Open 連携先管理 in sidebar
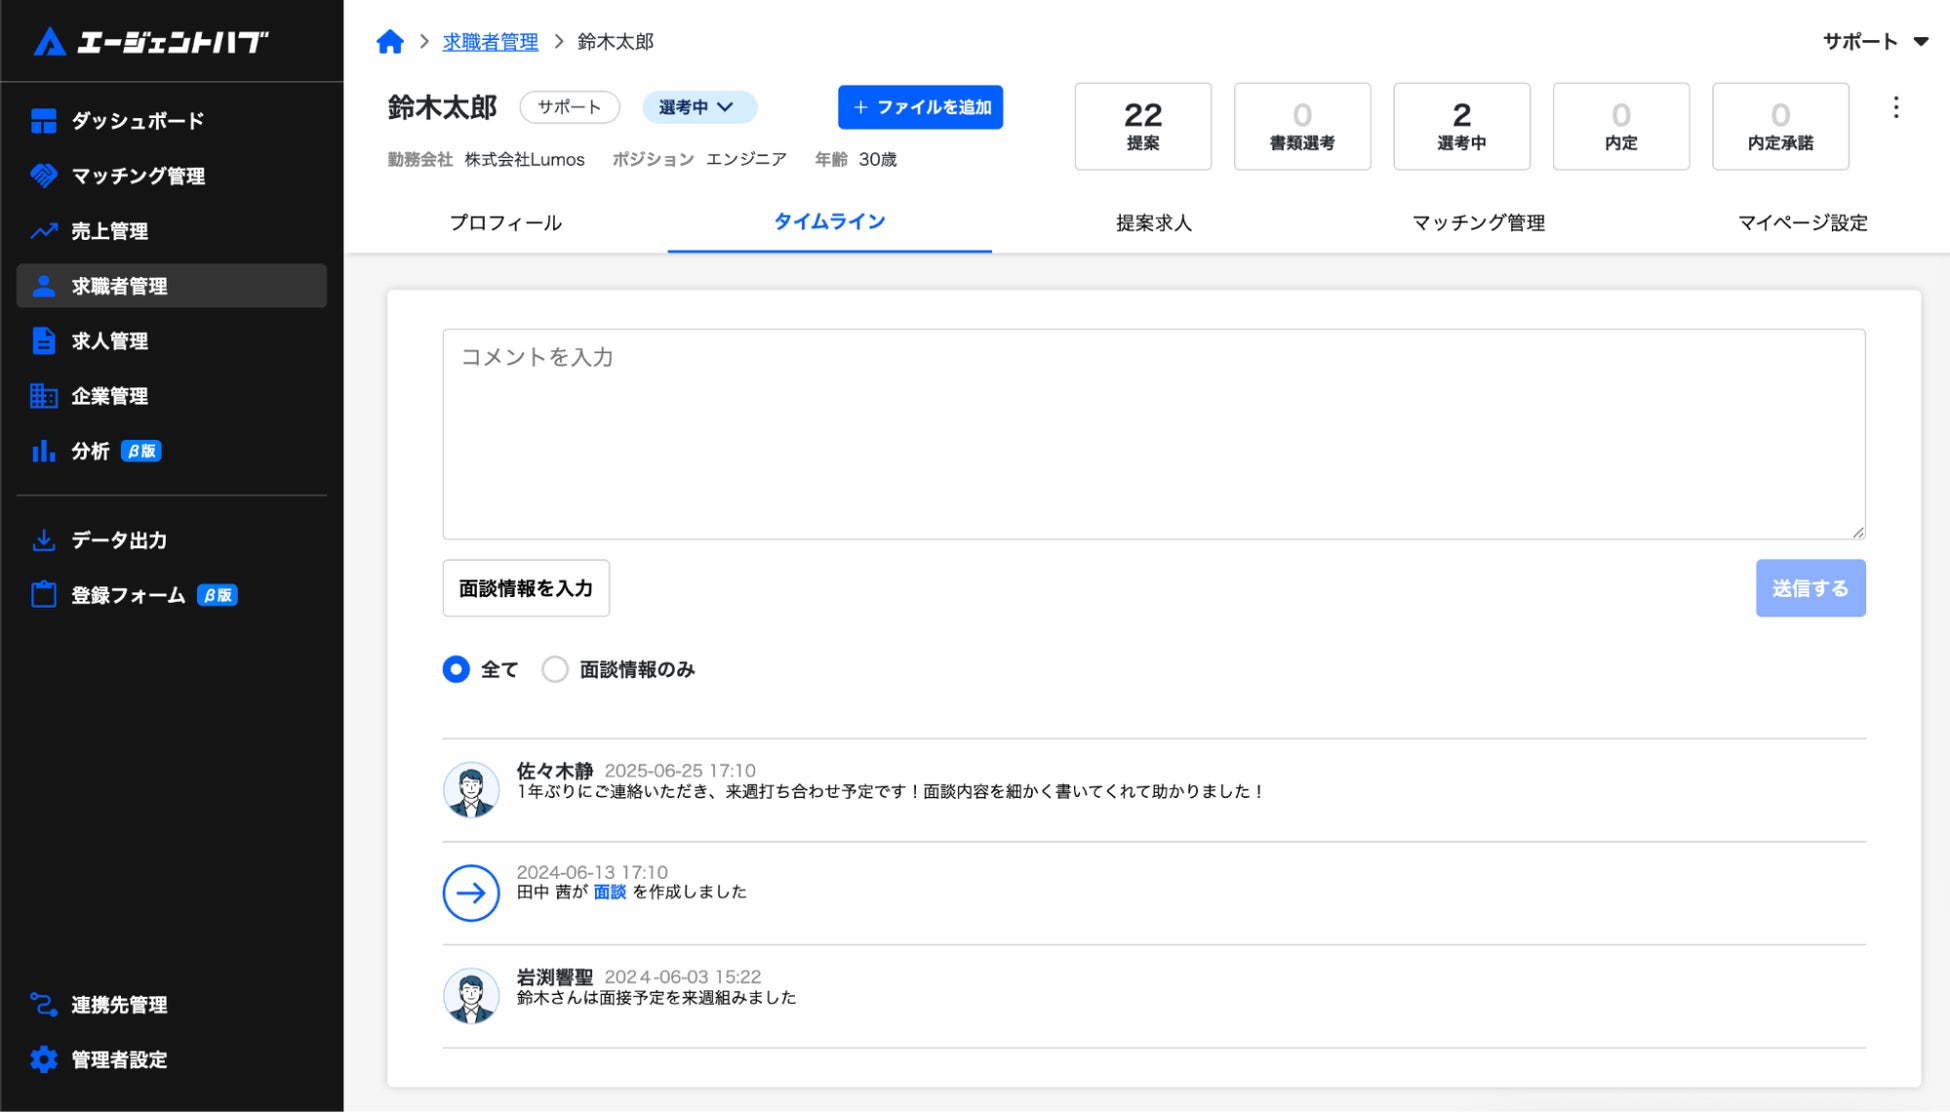 [118, 1004]
